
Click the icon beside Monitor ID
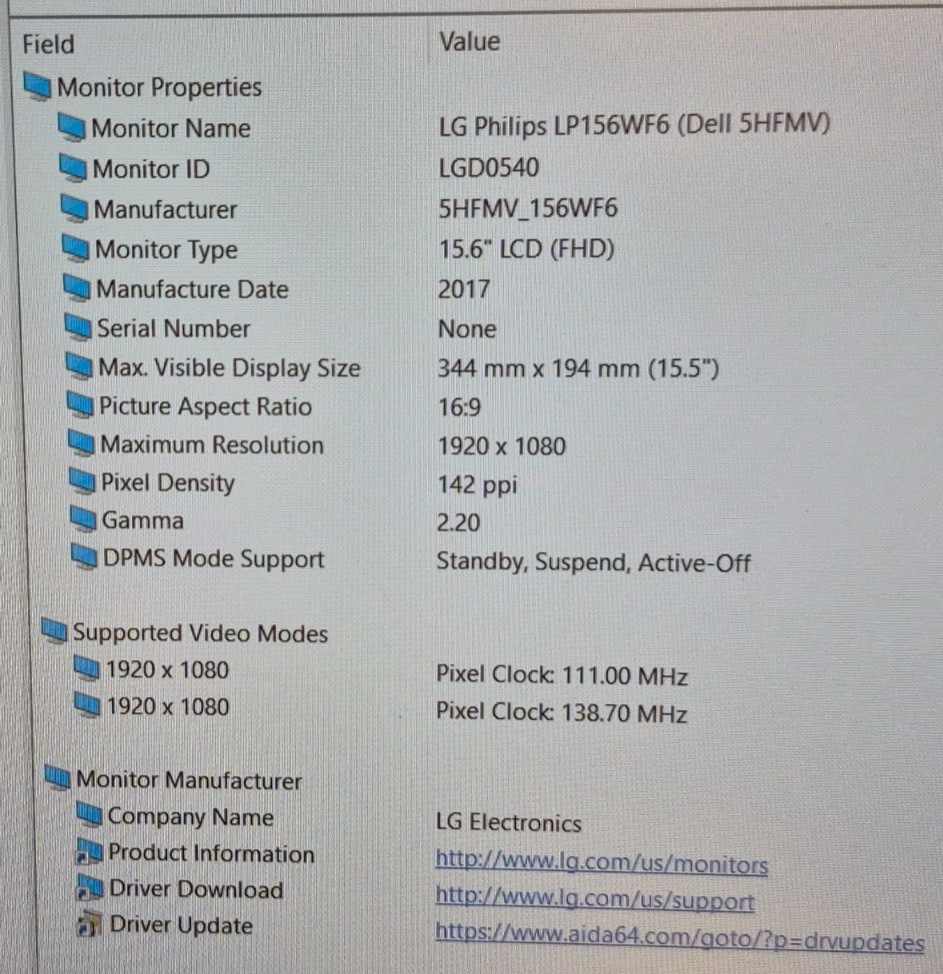click(x=73, y=168)
